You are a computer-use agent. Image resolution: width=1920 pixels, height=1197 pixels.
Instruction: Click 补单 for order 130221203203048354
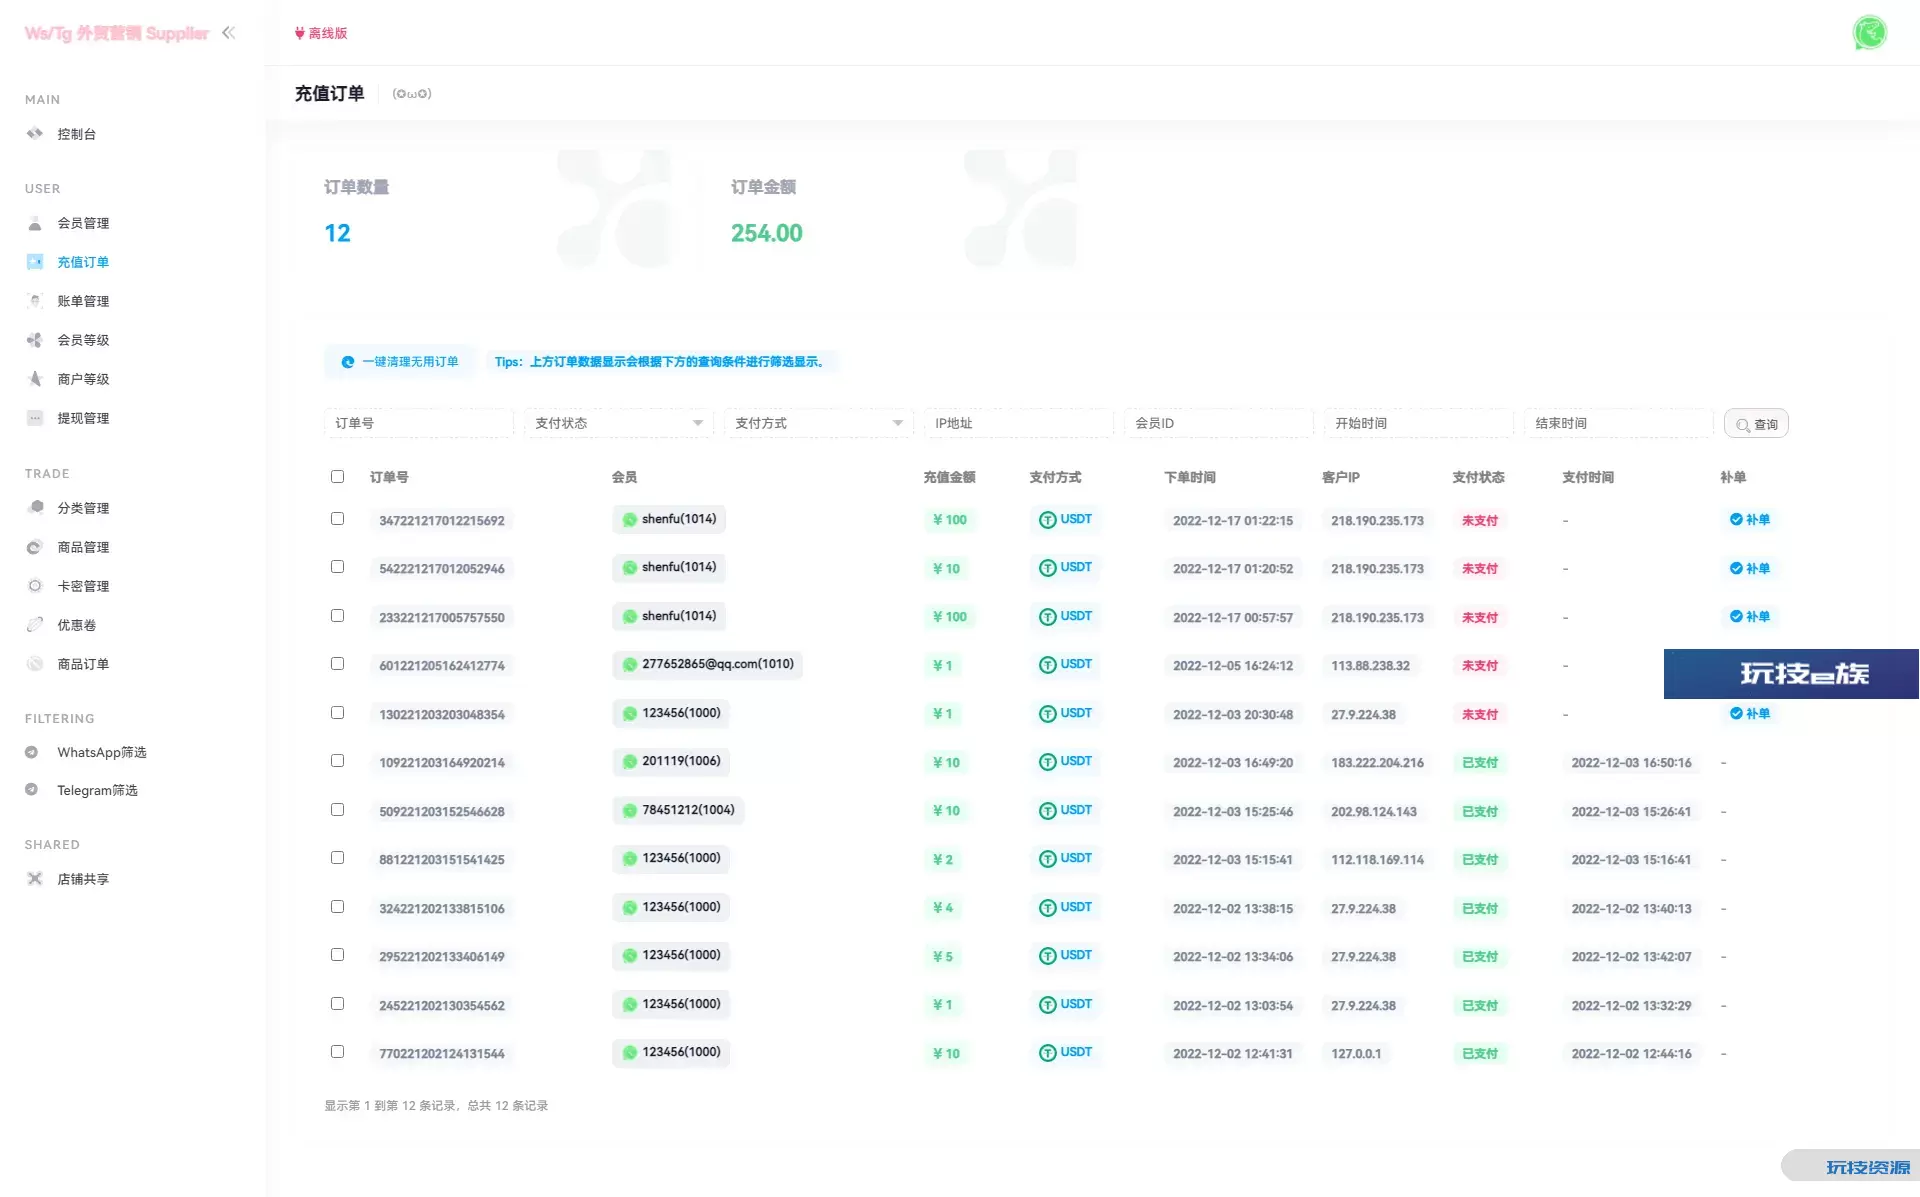[x=1750, y=713]
